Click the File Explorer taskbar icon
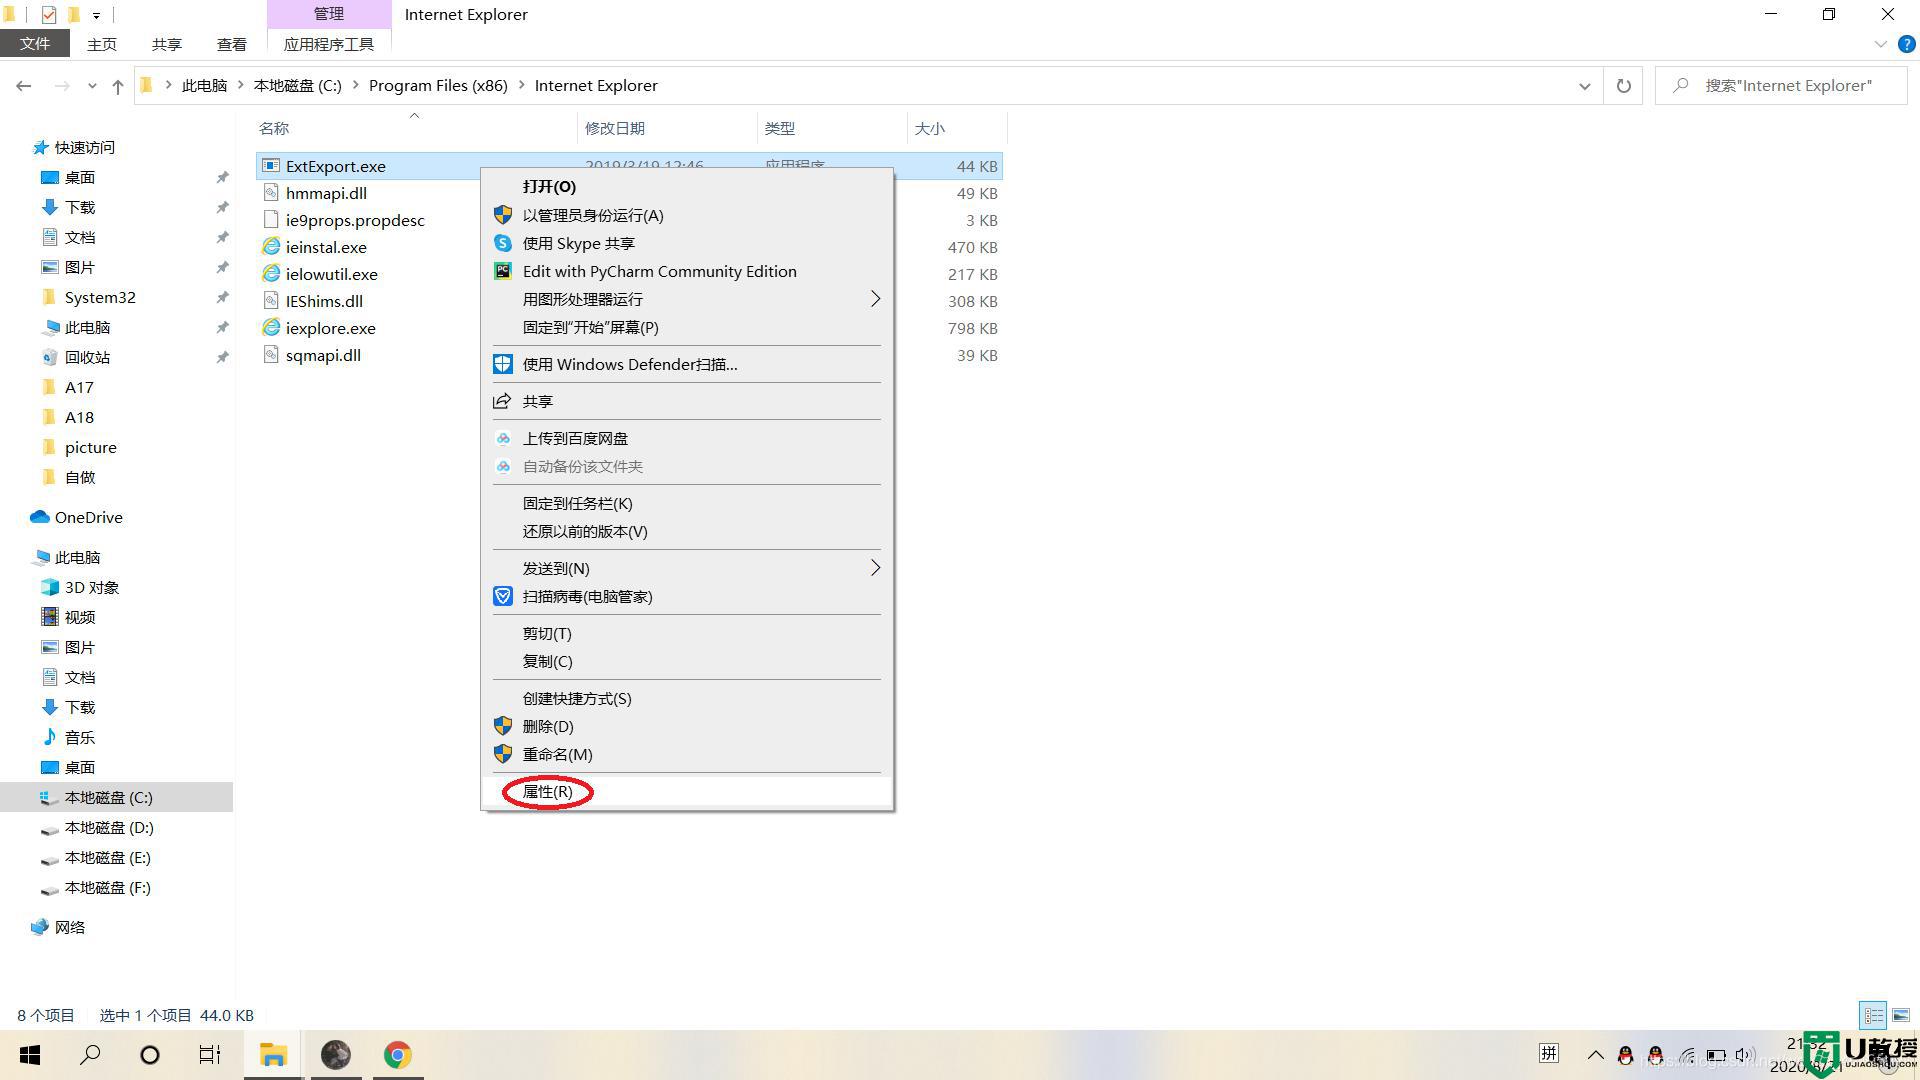 [273, 1055]
